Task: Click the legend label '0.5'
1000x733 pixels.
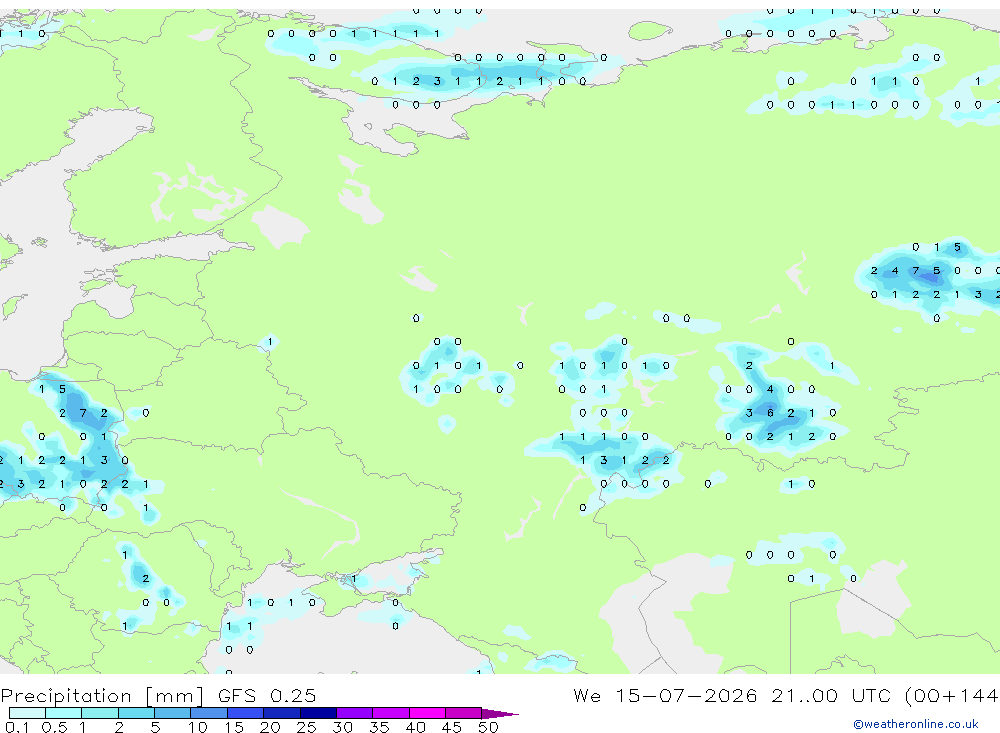Action: tap(54, 727)
